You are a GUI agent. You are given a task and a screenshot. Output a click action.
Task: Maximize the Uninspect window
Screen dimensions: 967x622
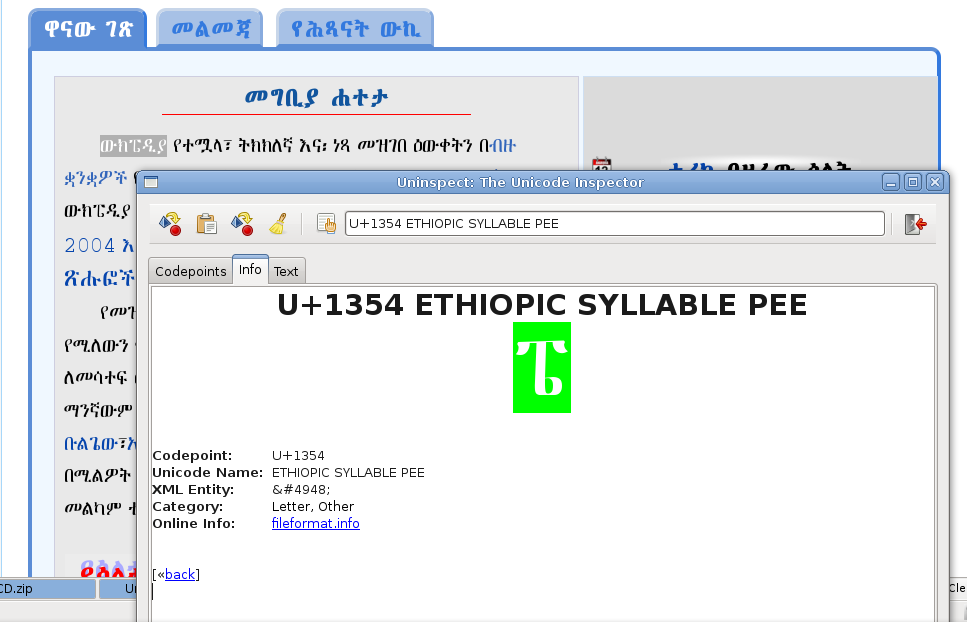point(913,182)
